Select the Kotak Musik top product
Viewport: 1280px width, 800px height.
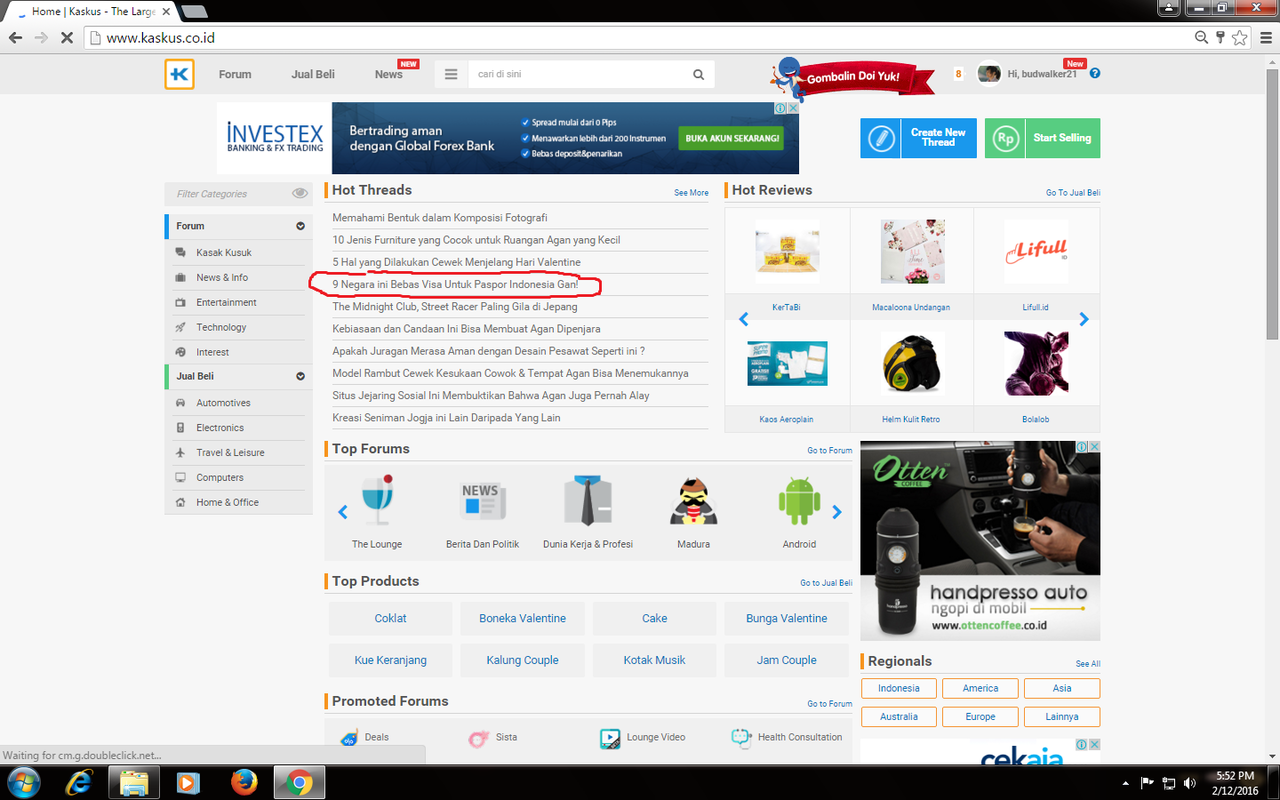point(654,660)
